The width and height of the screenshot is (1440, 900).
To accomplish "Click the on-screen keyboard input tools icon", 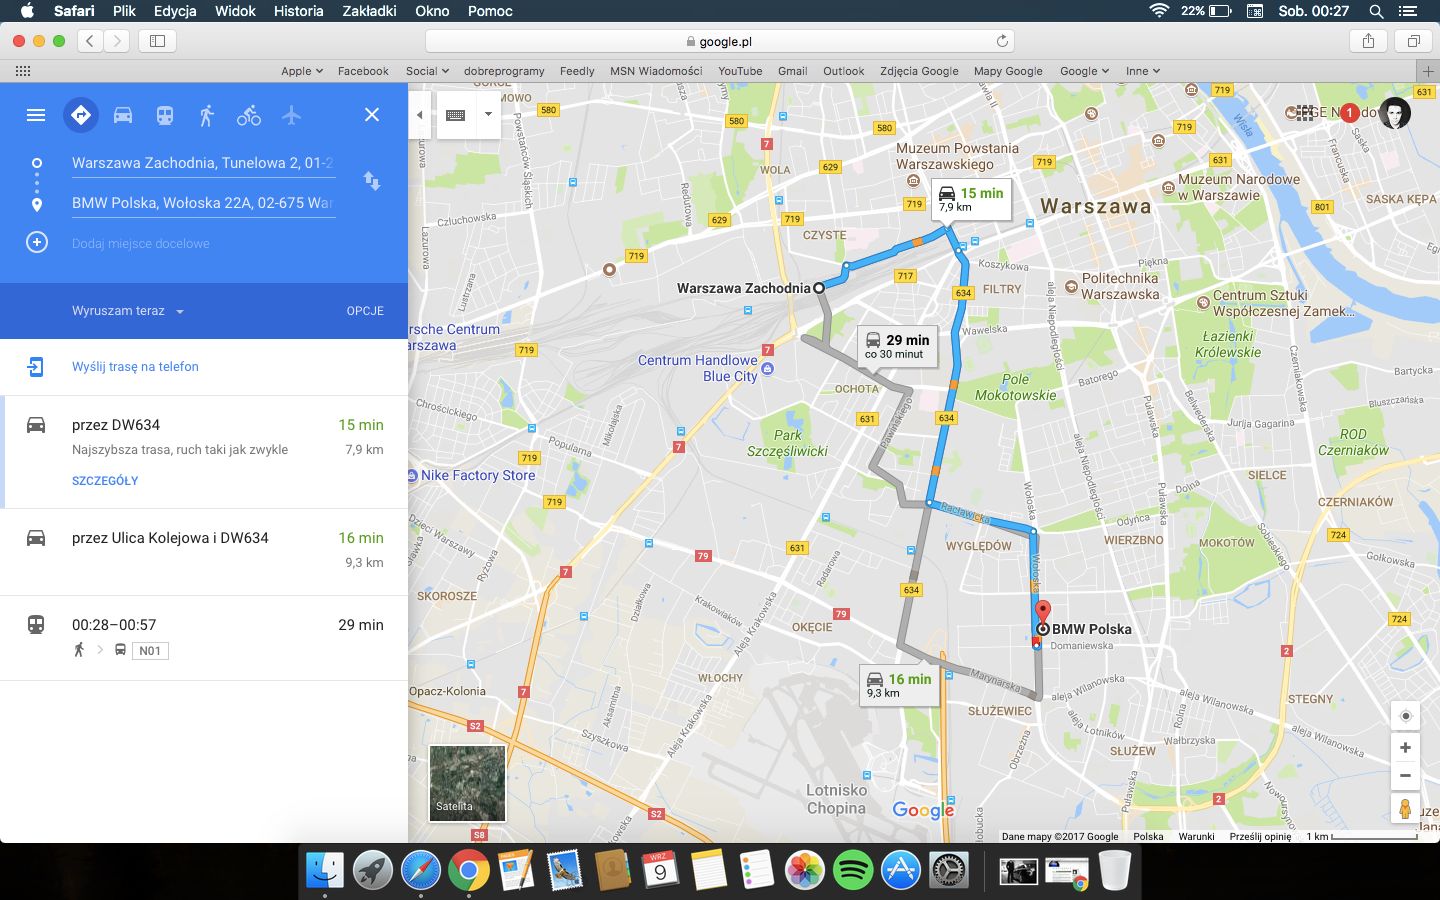I will coord(456,115).
